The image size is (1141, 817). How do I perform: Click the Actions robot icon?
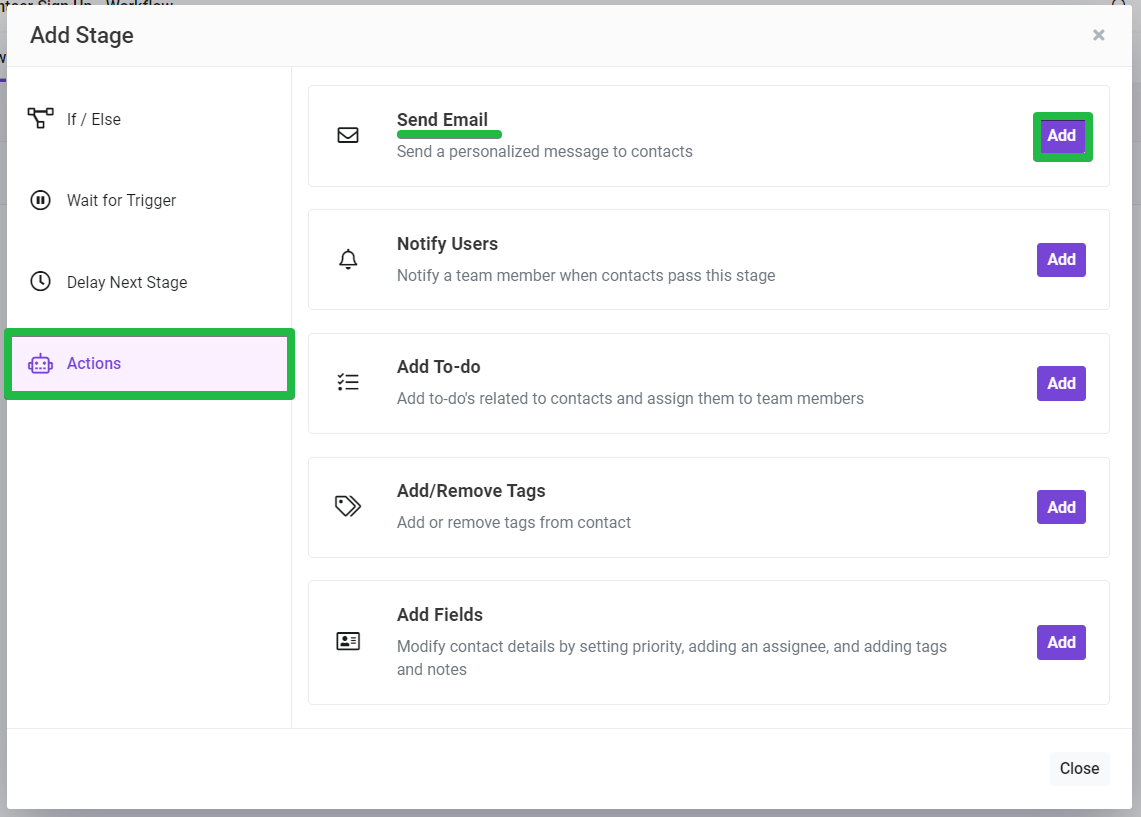40,364
